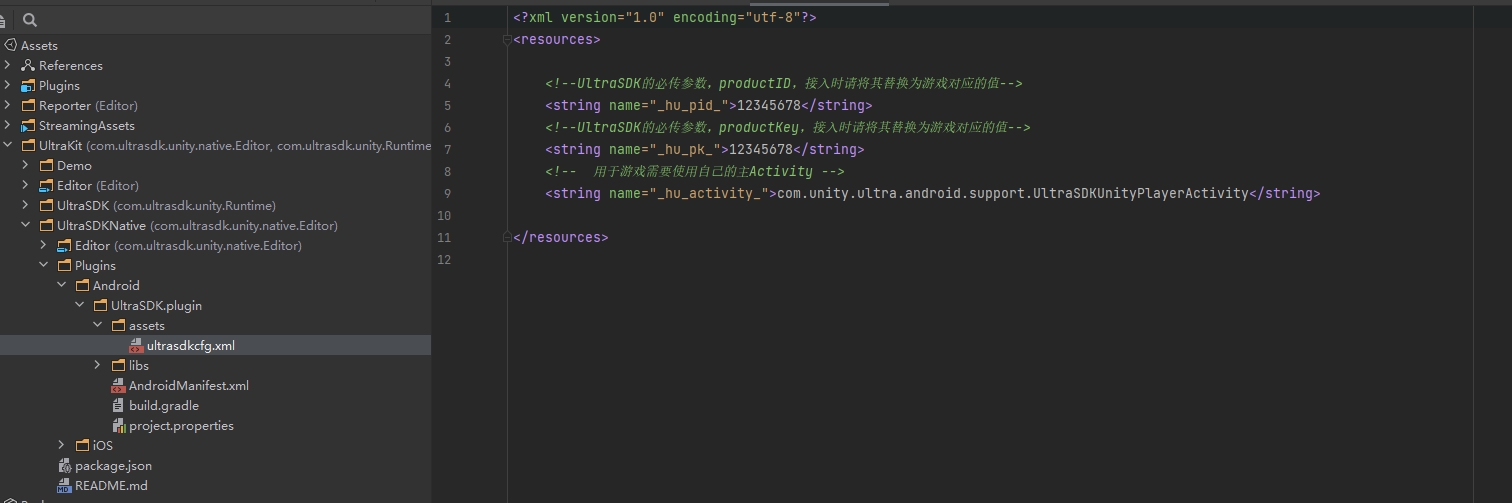1512x503 pixels.
Task: Click the assets folder icon
Action: [118, 325]
